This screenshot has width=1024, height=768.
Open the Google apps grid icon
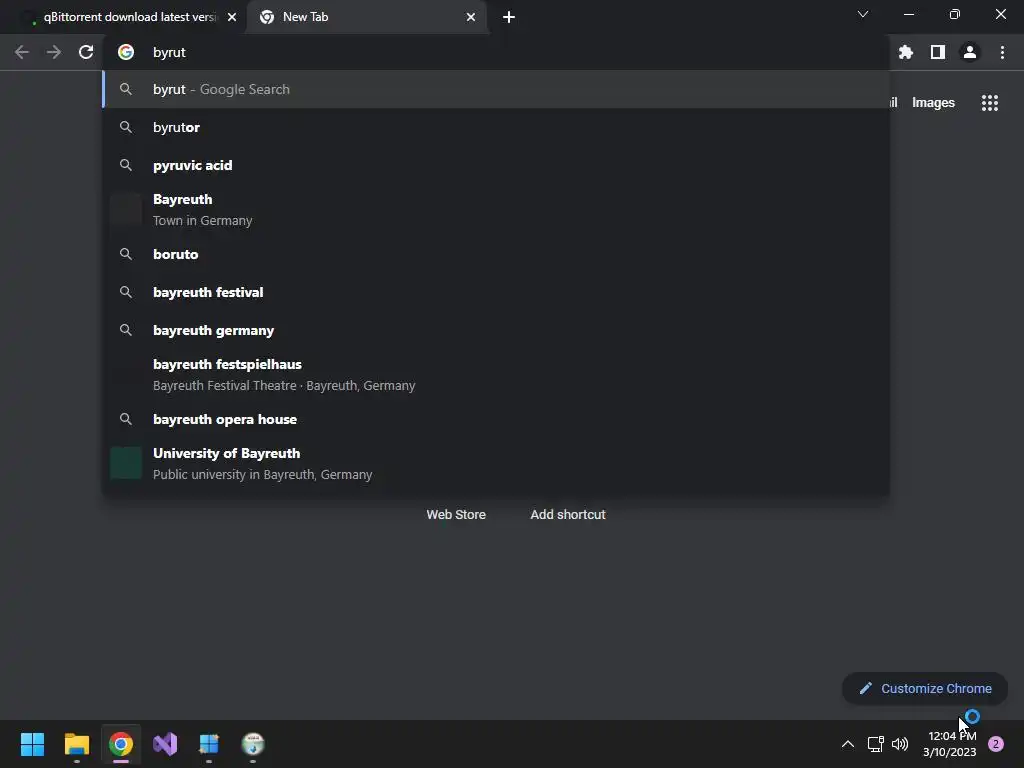coord(990,103)
